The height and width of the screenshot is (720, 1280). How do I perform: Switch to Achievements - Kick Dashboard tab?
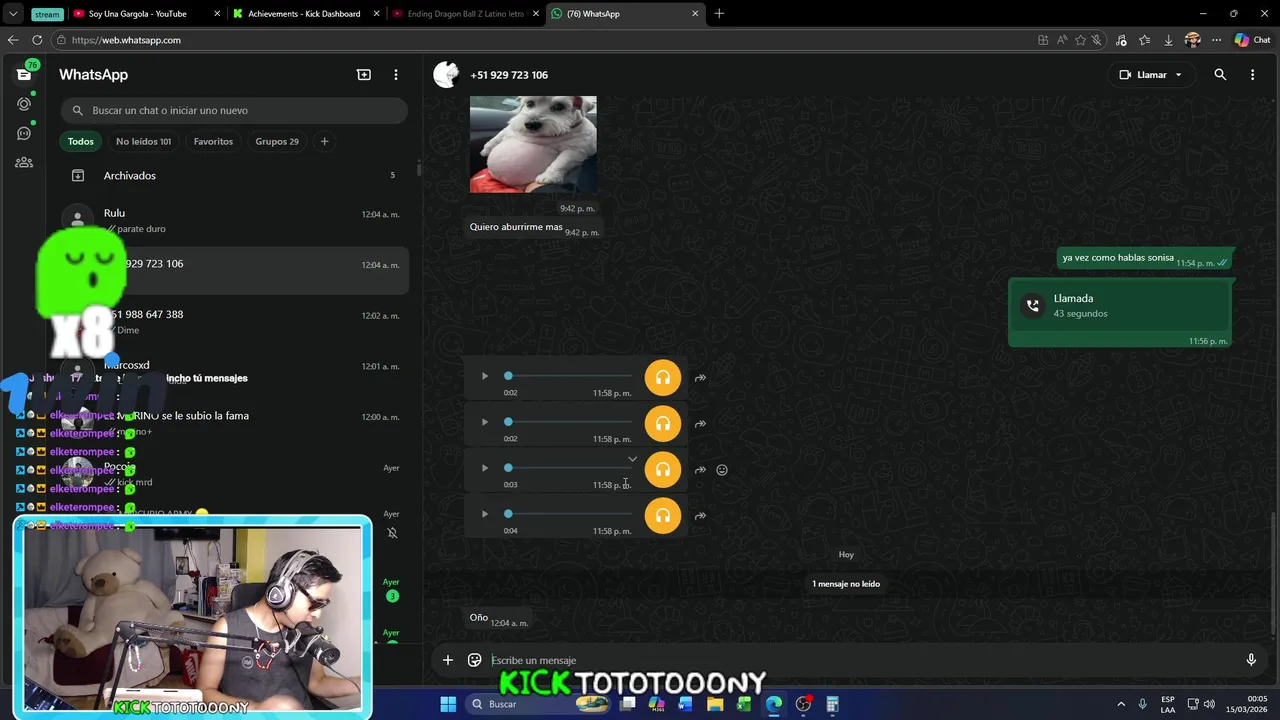[x=305, y=14]
